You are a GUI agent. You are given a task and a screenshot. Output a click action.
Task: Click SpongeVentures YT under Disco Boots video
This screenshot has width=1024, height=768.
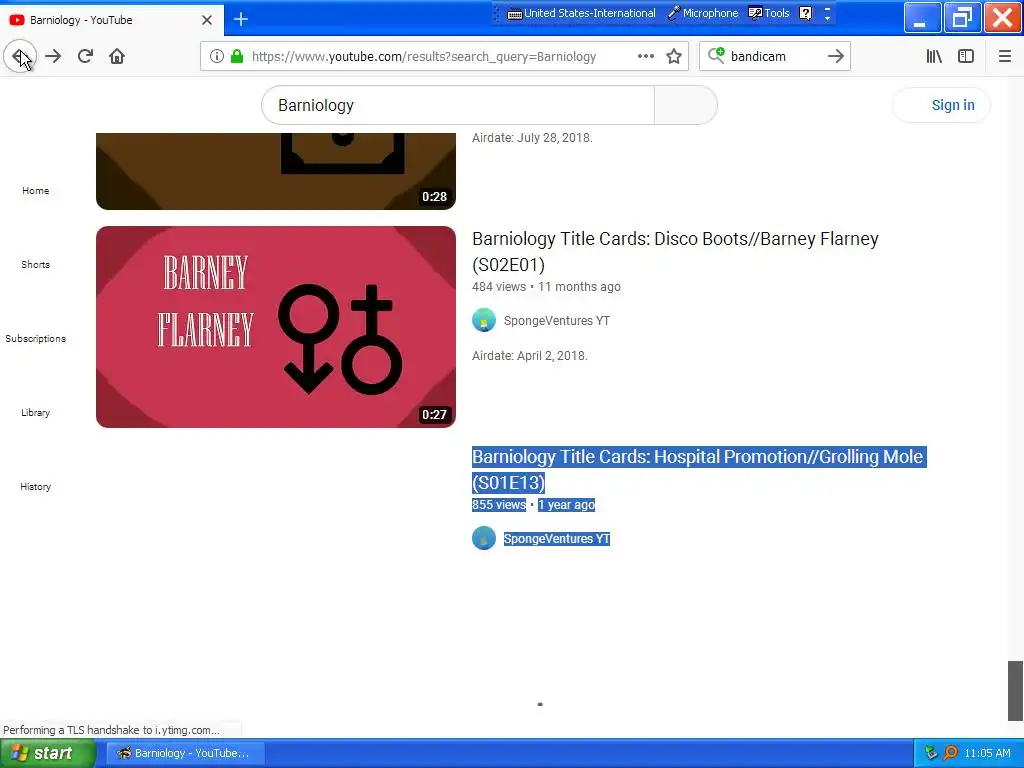click(x=556, y=321)
